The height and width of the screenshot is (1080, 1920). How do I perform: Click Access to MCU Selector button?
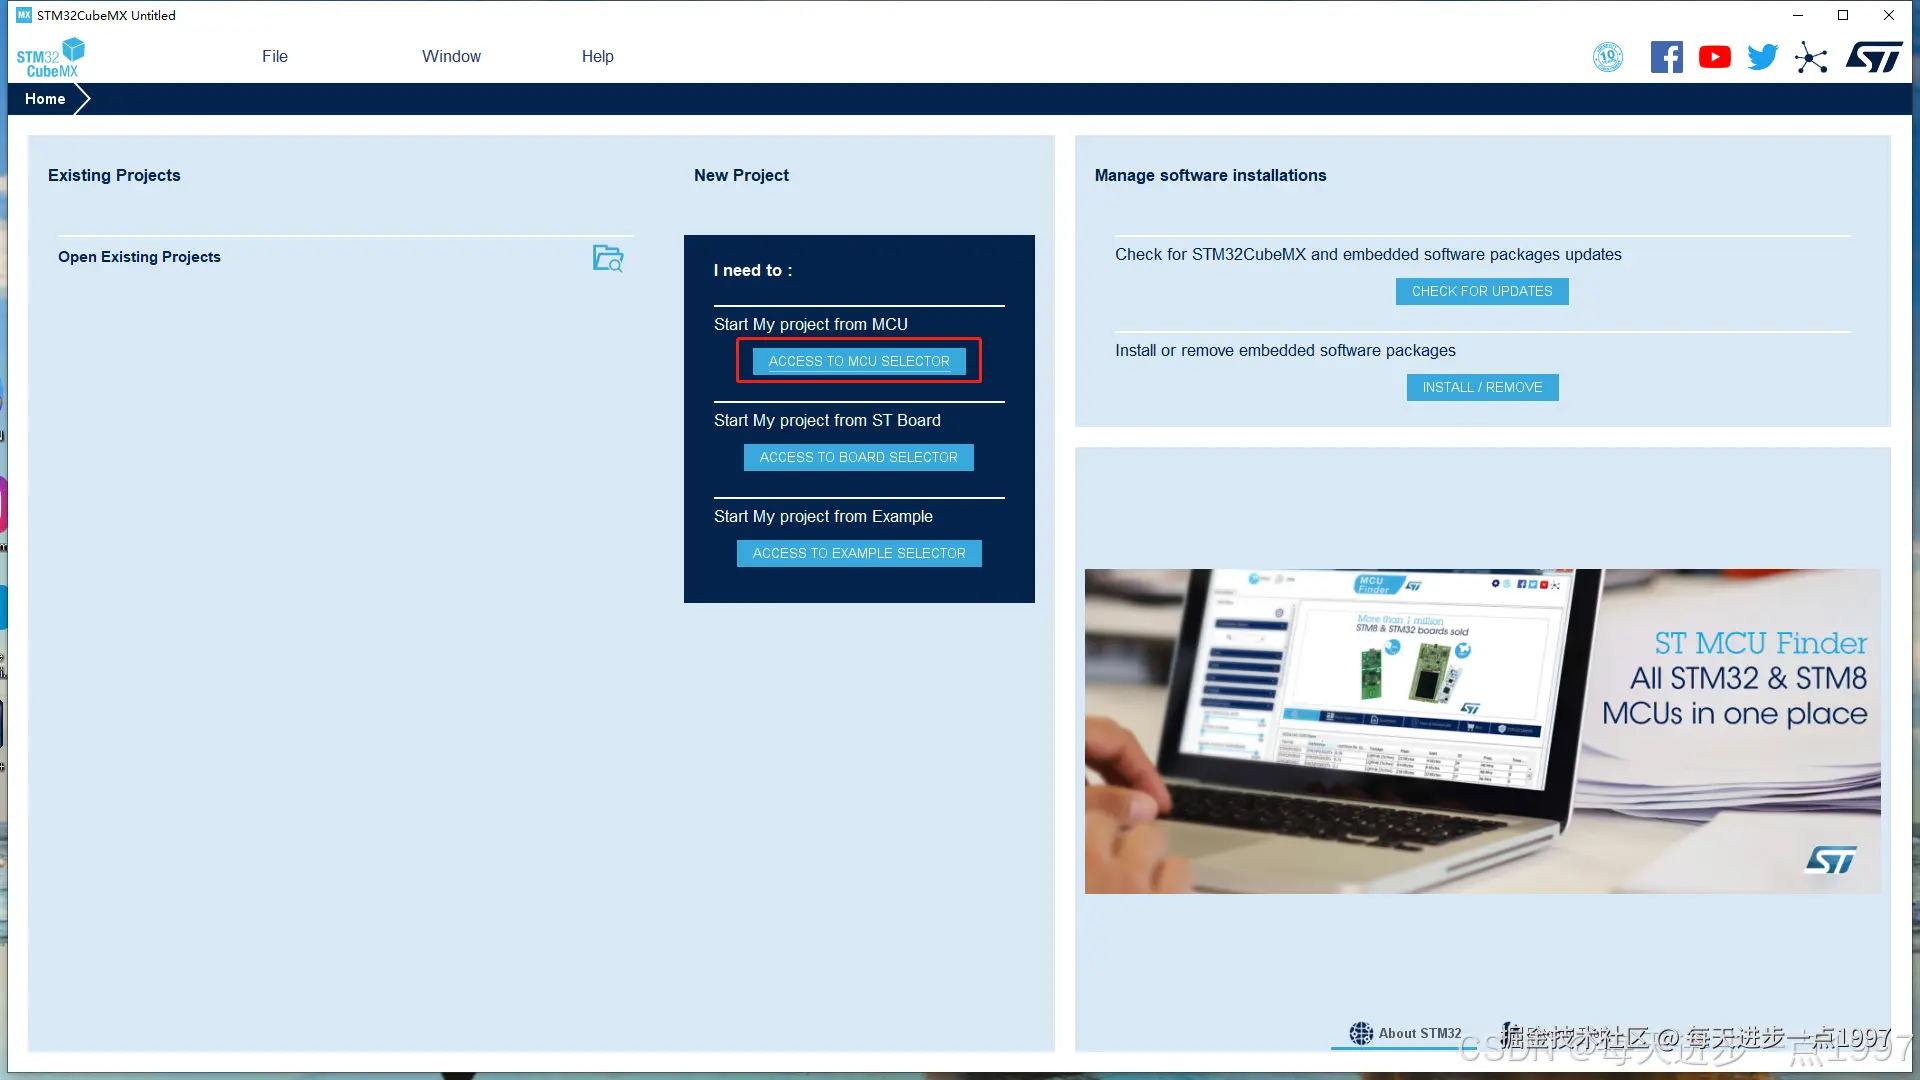click(859, 361)
